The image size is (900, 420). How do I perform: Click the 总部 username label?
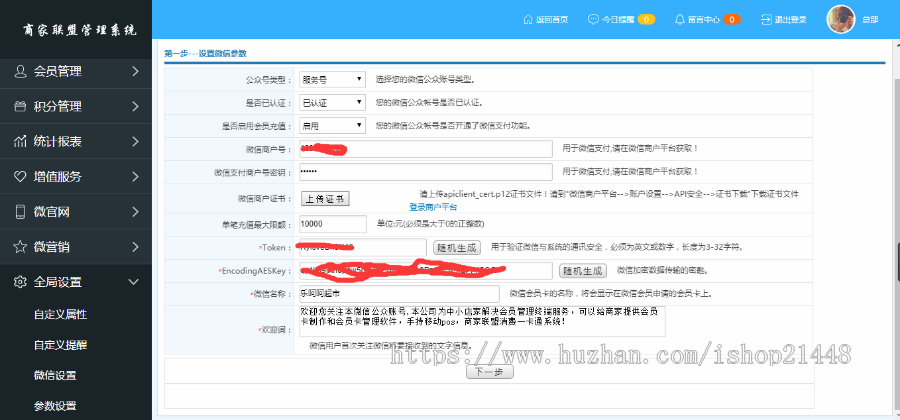[x=870, y=19]
